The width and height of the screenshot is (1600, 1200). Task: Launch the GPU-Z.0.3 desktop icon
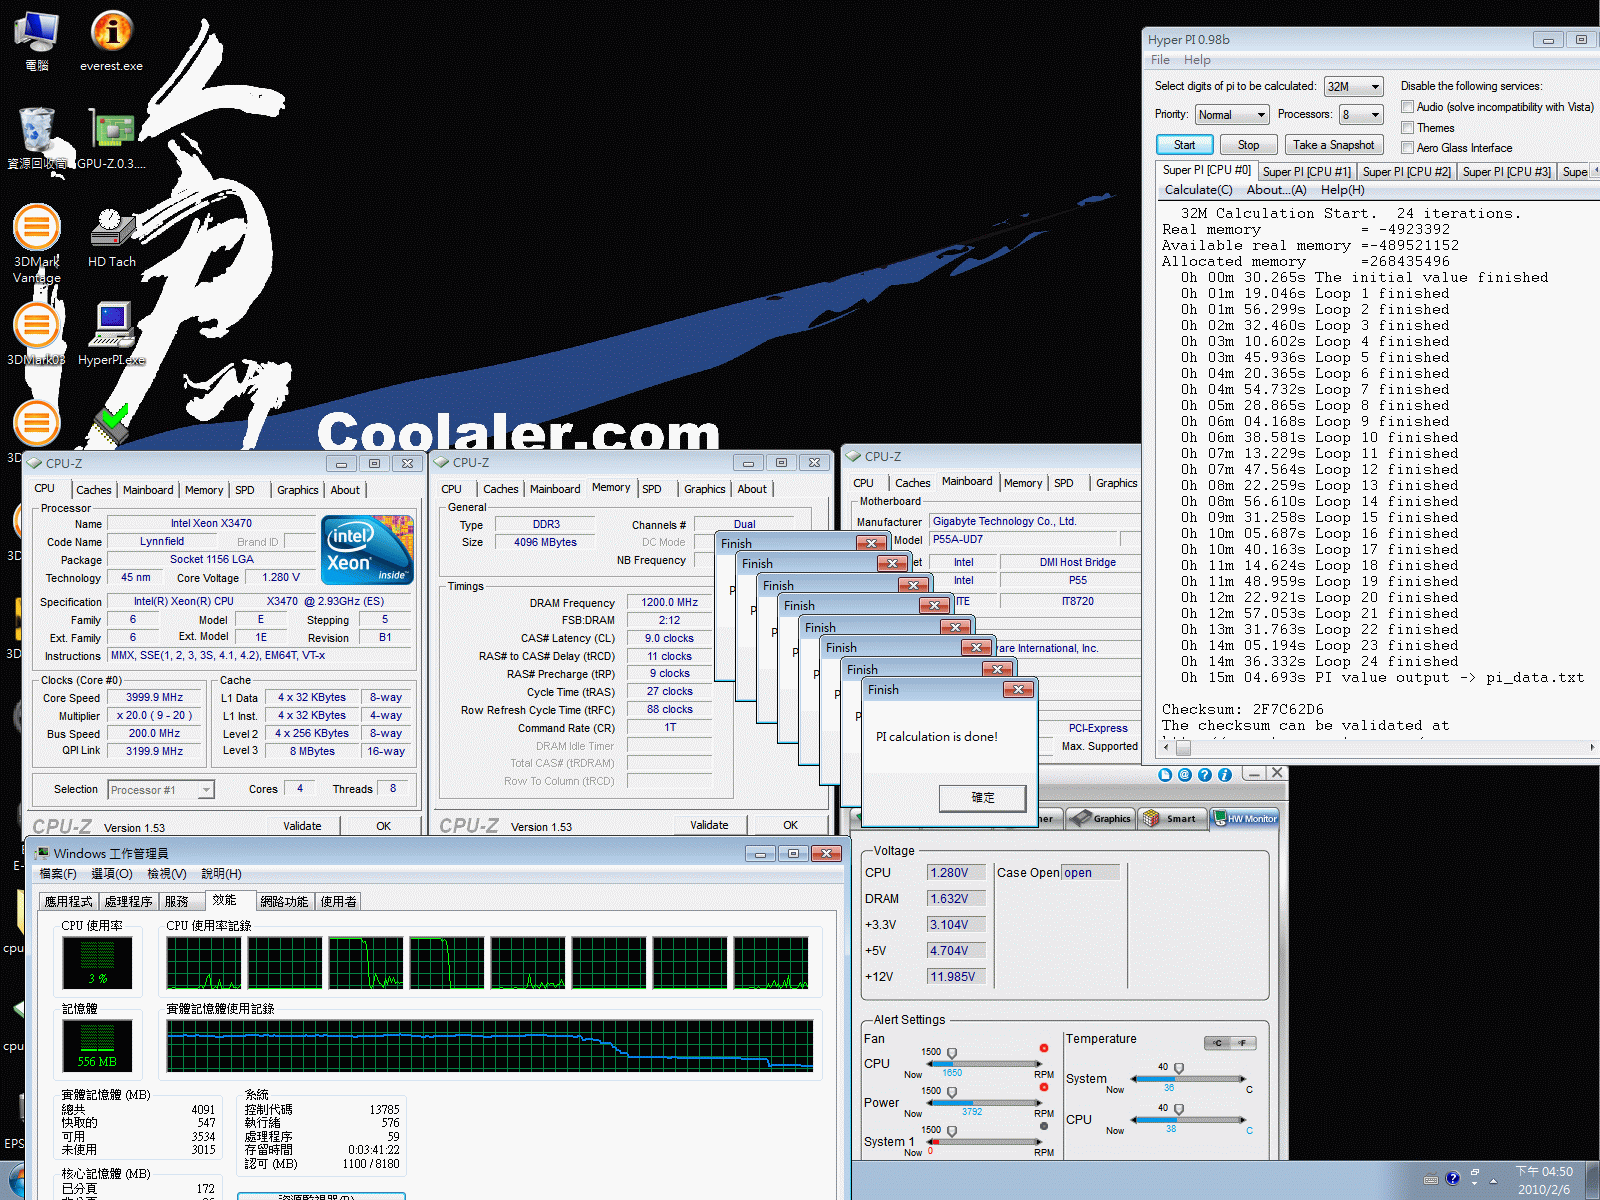coord(112,138)
